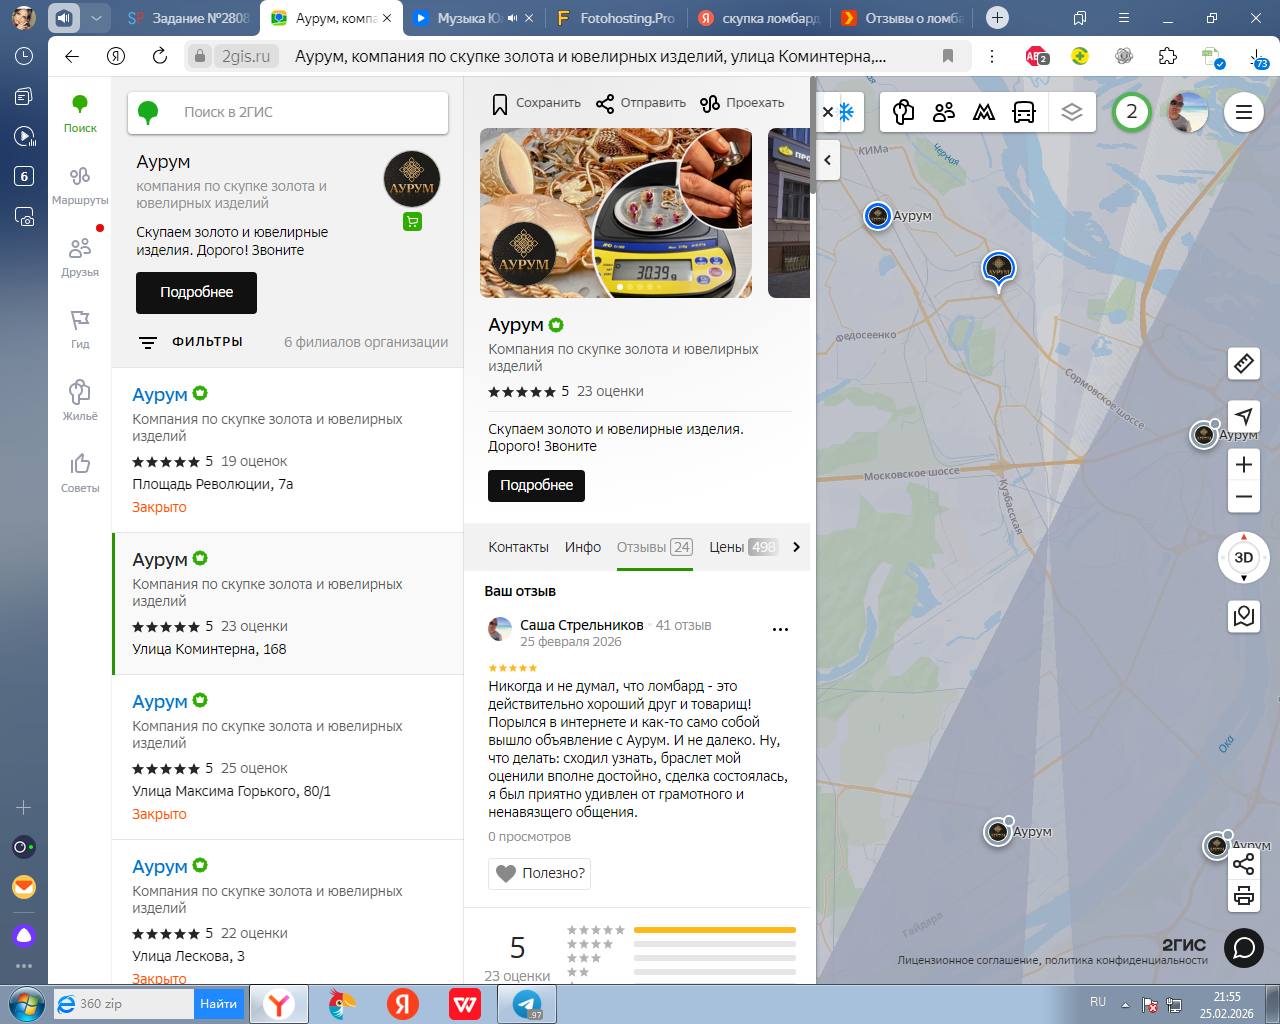This screenshot has height=1024, width=1280.
Task: Open the map layers stack icon
Action: [1072, 112]
